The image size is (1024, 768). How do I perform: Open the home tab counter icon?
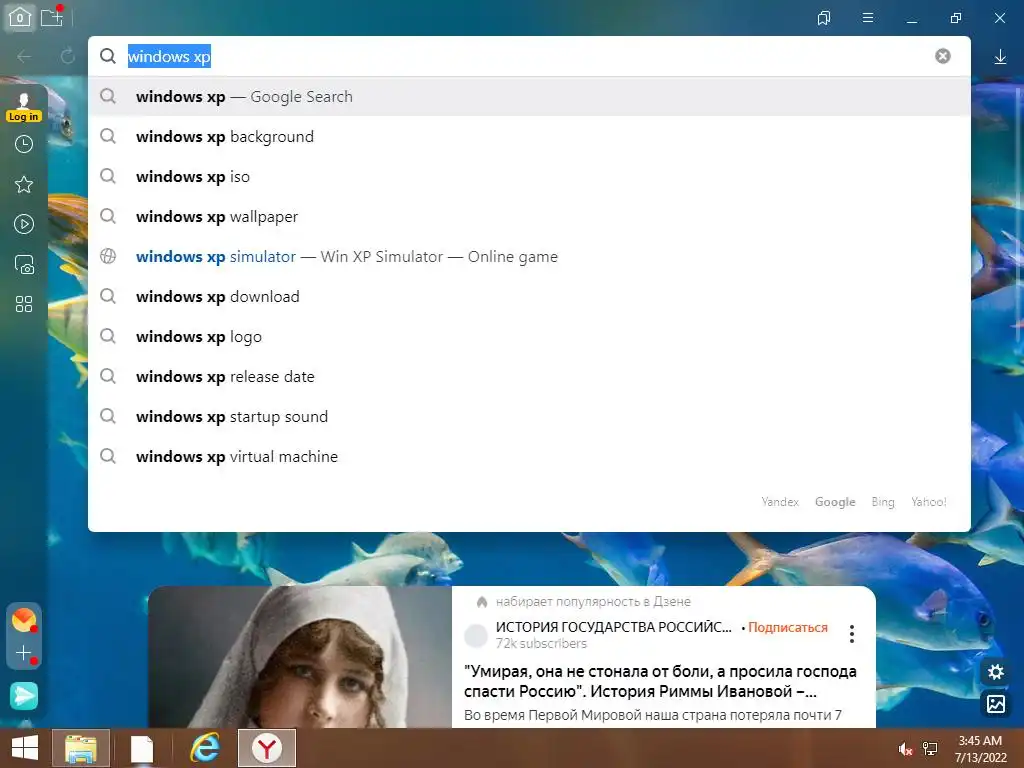20,18
